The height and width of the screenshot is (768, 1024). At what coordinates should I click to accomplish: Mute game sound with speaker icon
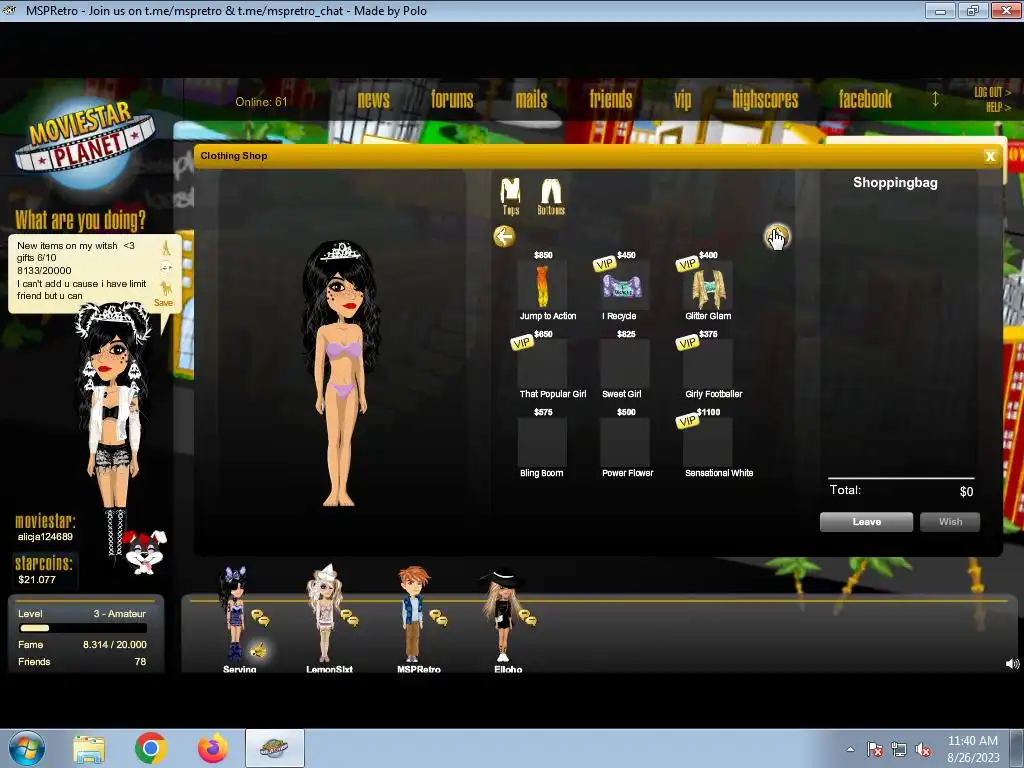pos(1012,664)
